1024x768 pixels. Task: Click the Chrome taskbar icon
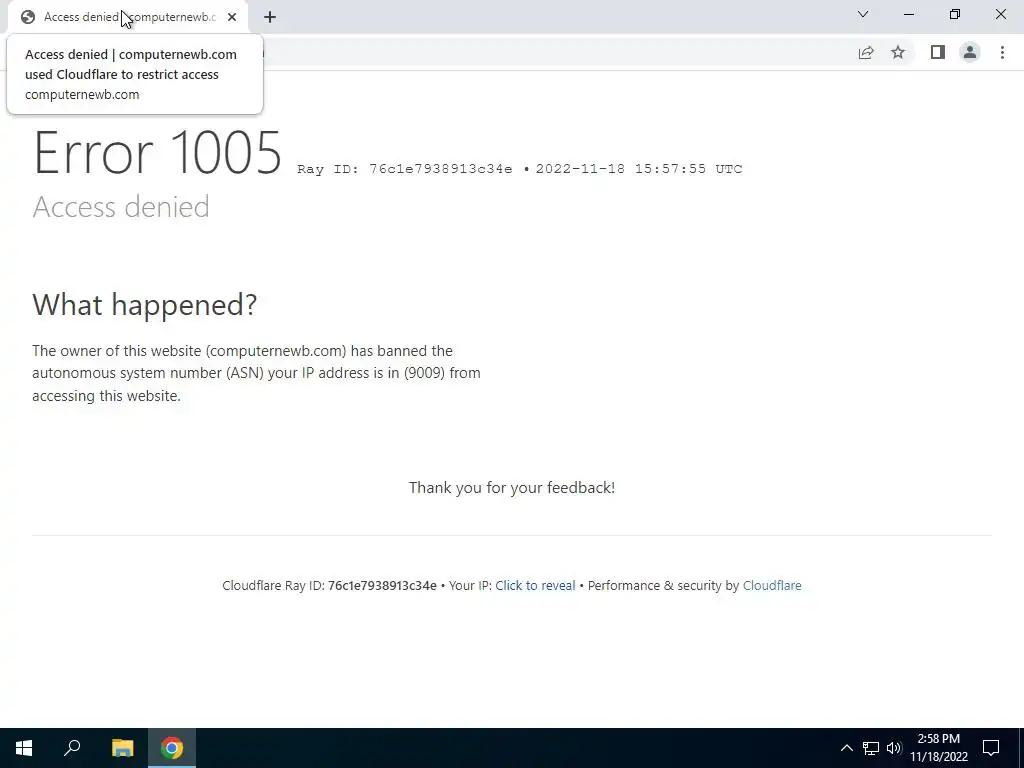point(172,748)
